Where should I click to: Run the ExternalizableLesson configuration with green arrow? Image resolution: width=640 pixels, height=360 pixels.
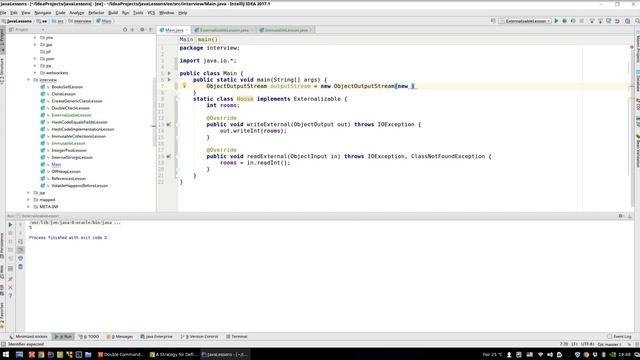point(556,21)
